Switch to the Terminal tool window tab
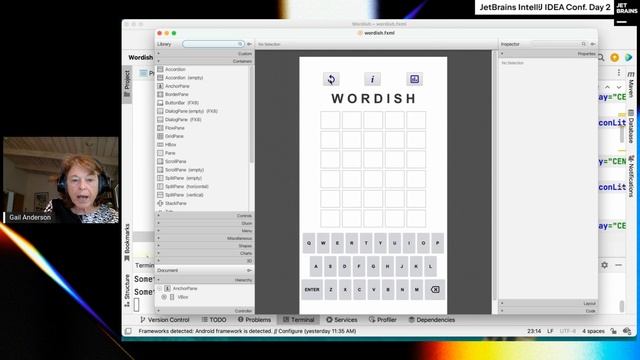 tap(298, 320)
